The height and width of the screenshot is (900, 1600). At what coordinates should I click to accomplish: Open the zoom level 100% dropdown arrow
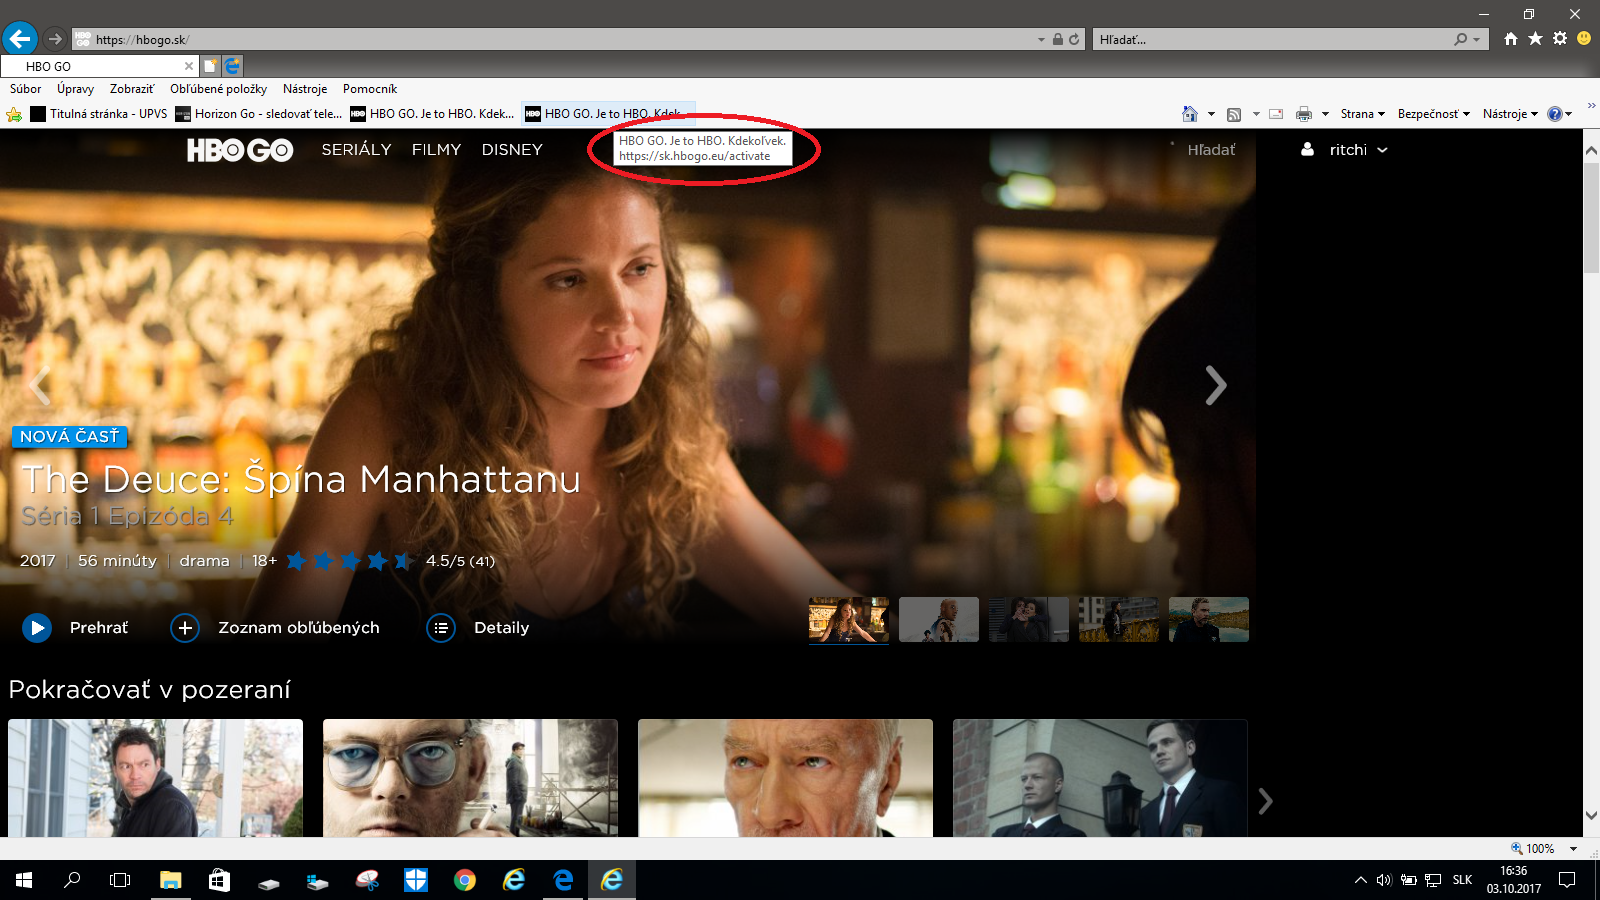pos(1573,849)
